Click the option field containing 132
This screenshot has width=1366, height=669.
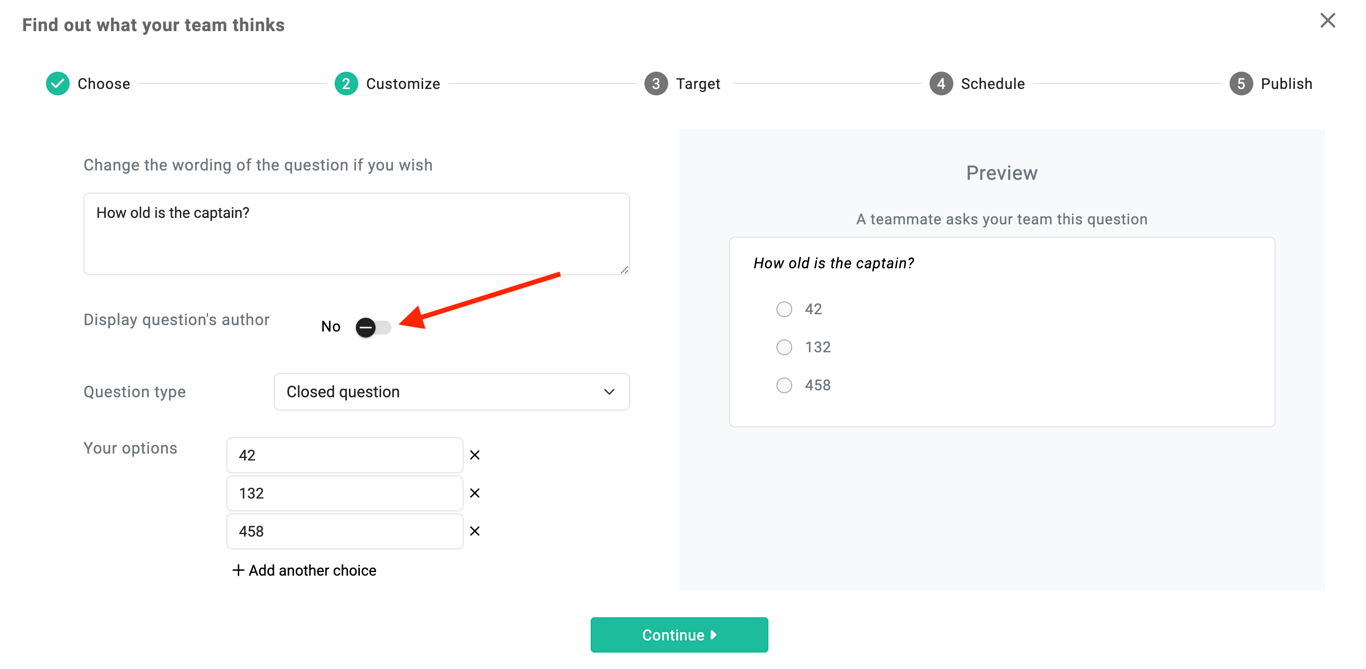(344, 493)
